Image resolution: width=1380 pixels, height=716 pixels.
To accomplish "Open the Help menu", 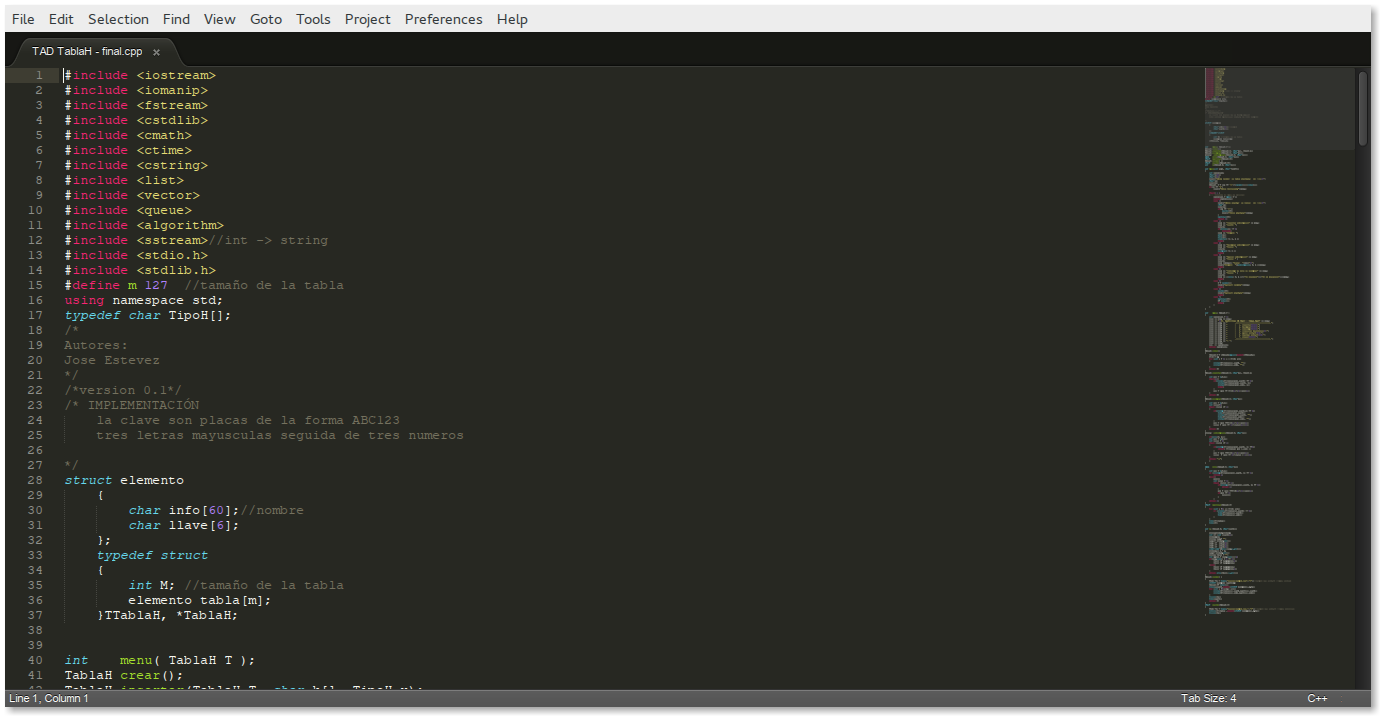I will 512,18.
